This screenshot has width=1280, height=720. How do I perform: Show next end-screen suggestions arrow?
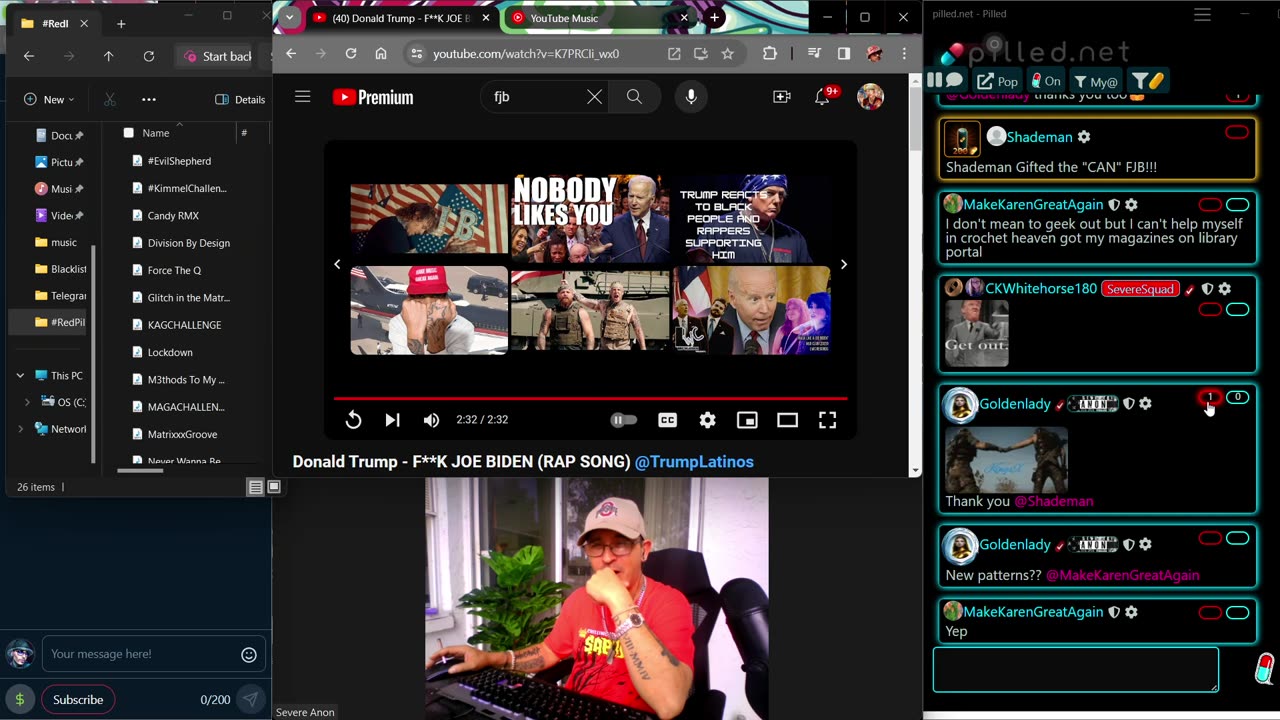(843, 264)
